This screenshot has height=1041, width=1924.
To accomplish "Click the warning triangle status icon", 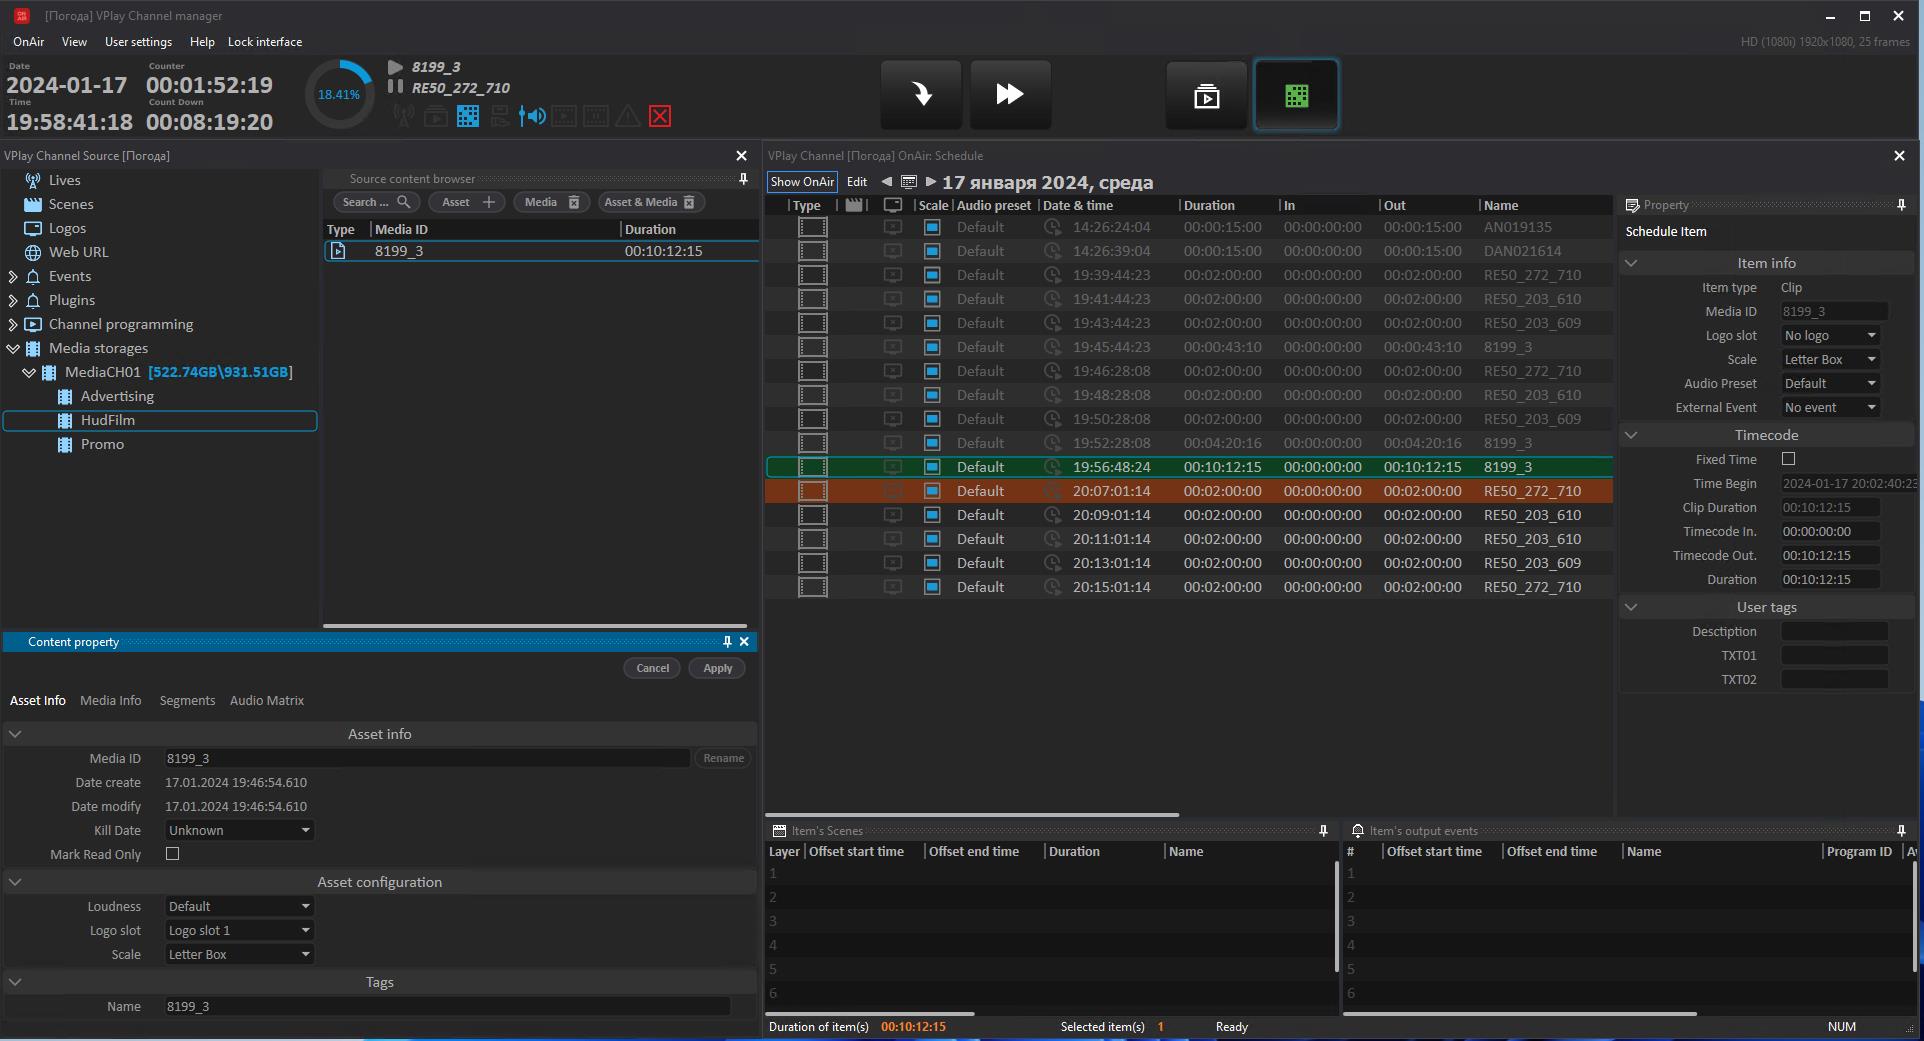I will (628, 116).
